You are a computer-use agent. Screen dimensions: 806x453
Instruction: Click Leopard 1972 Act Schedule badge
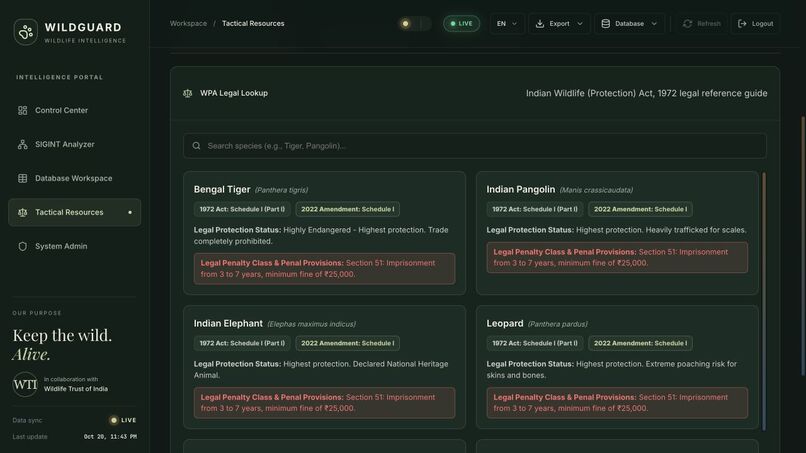[x=535, y=343]
